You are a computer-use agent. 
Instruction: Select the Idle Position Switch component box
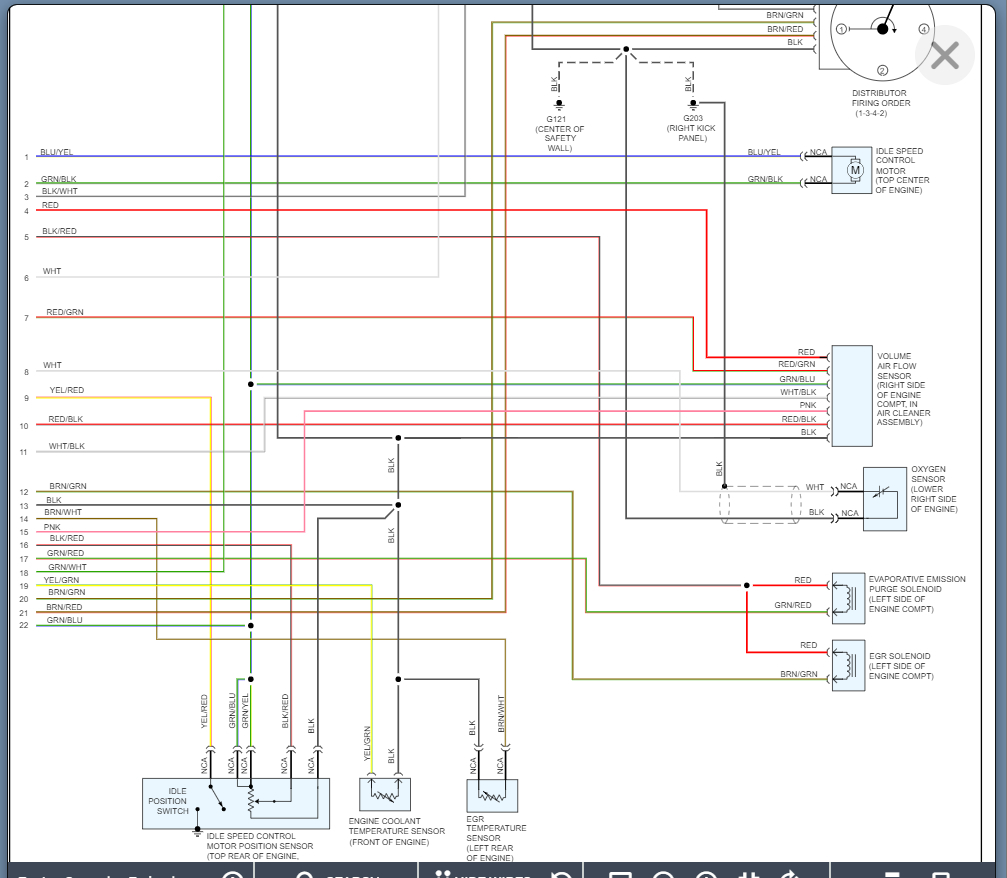(x=236, y=803)
